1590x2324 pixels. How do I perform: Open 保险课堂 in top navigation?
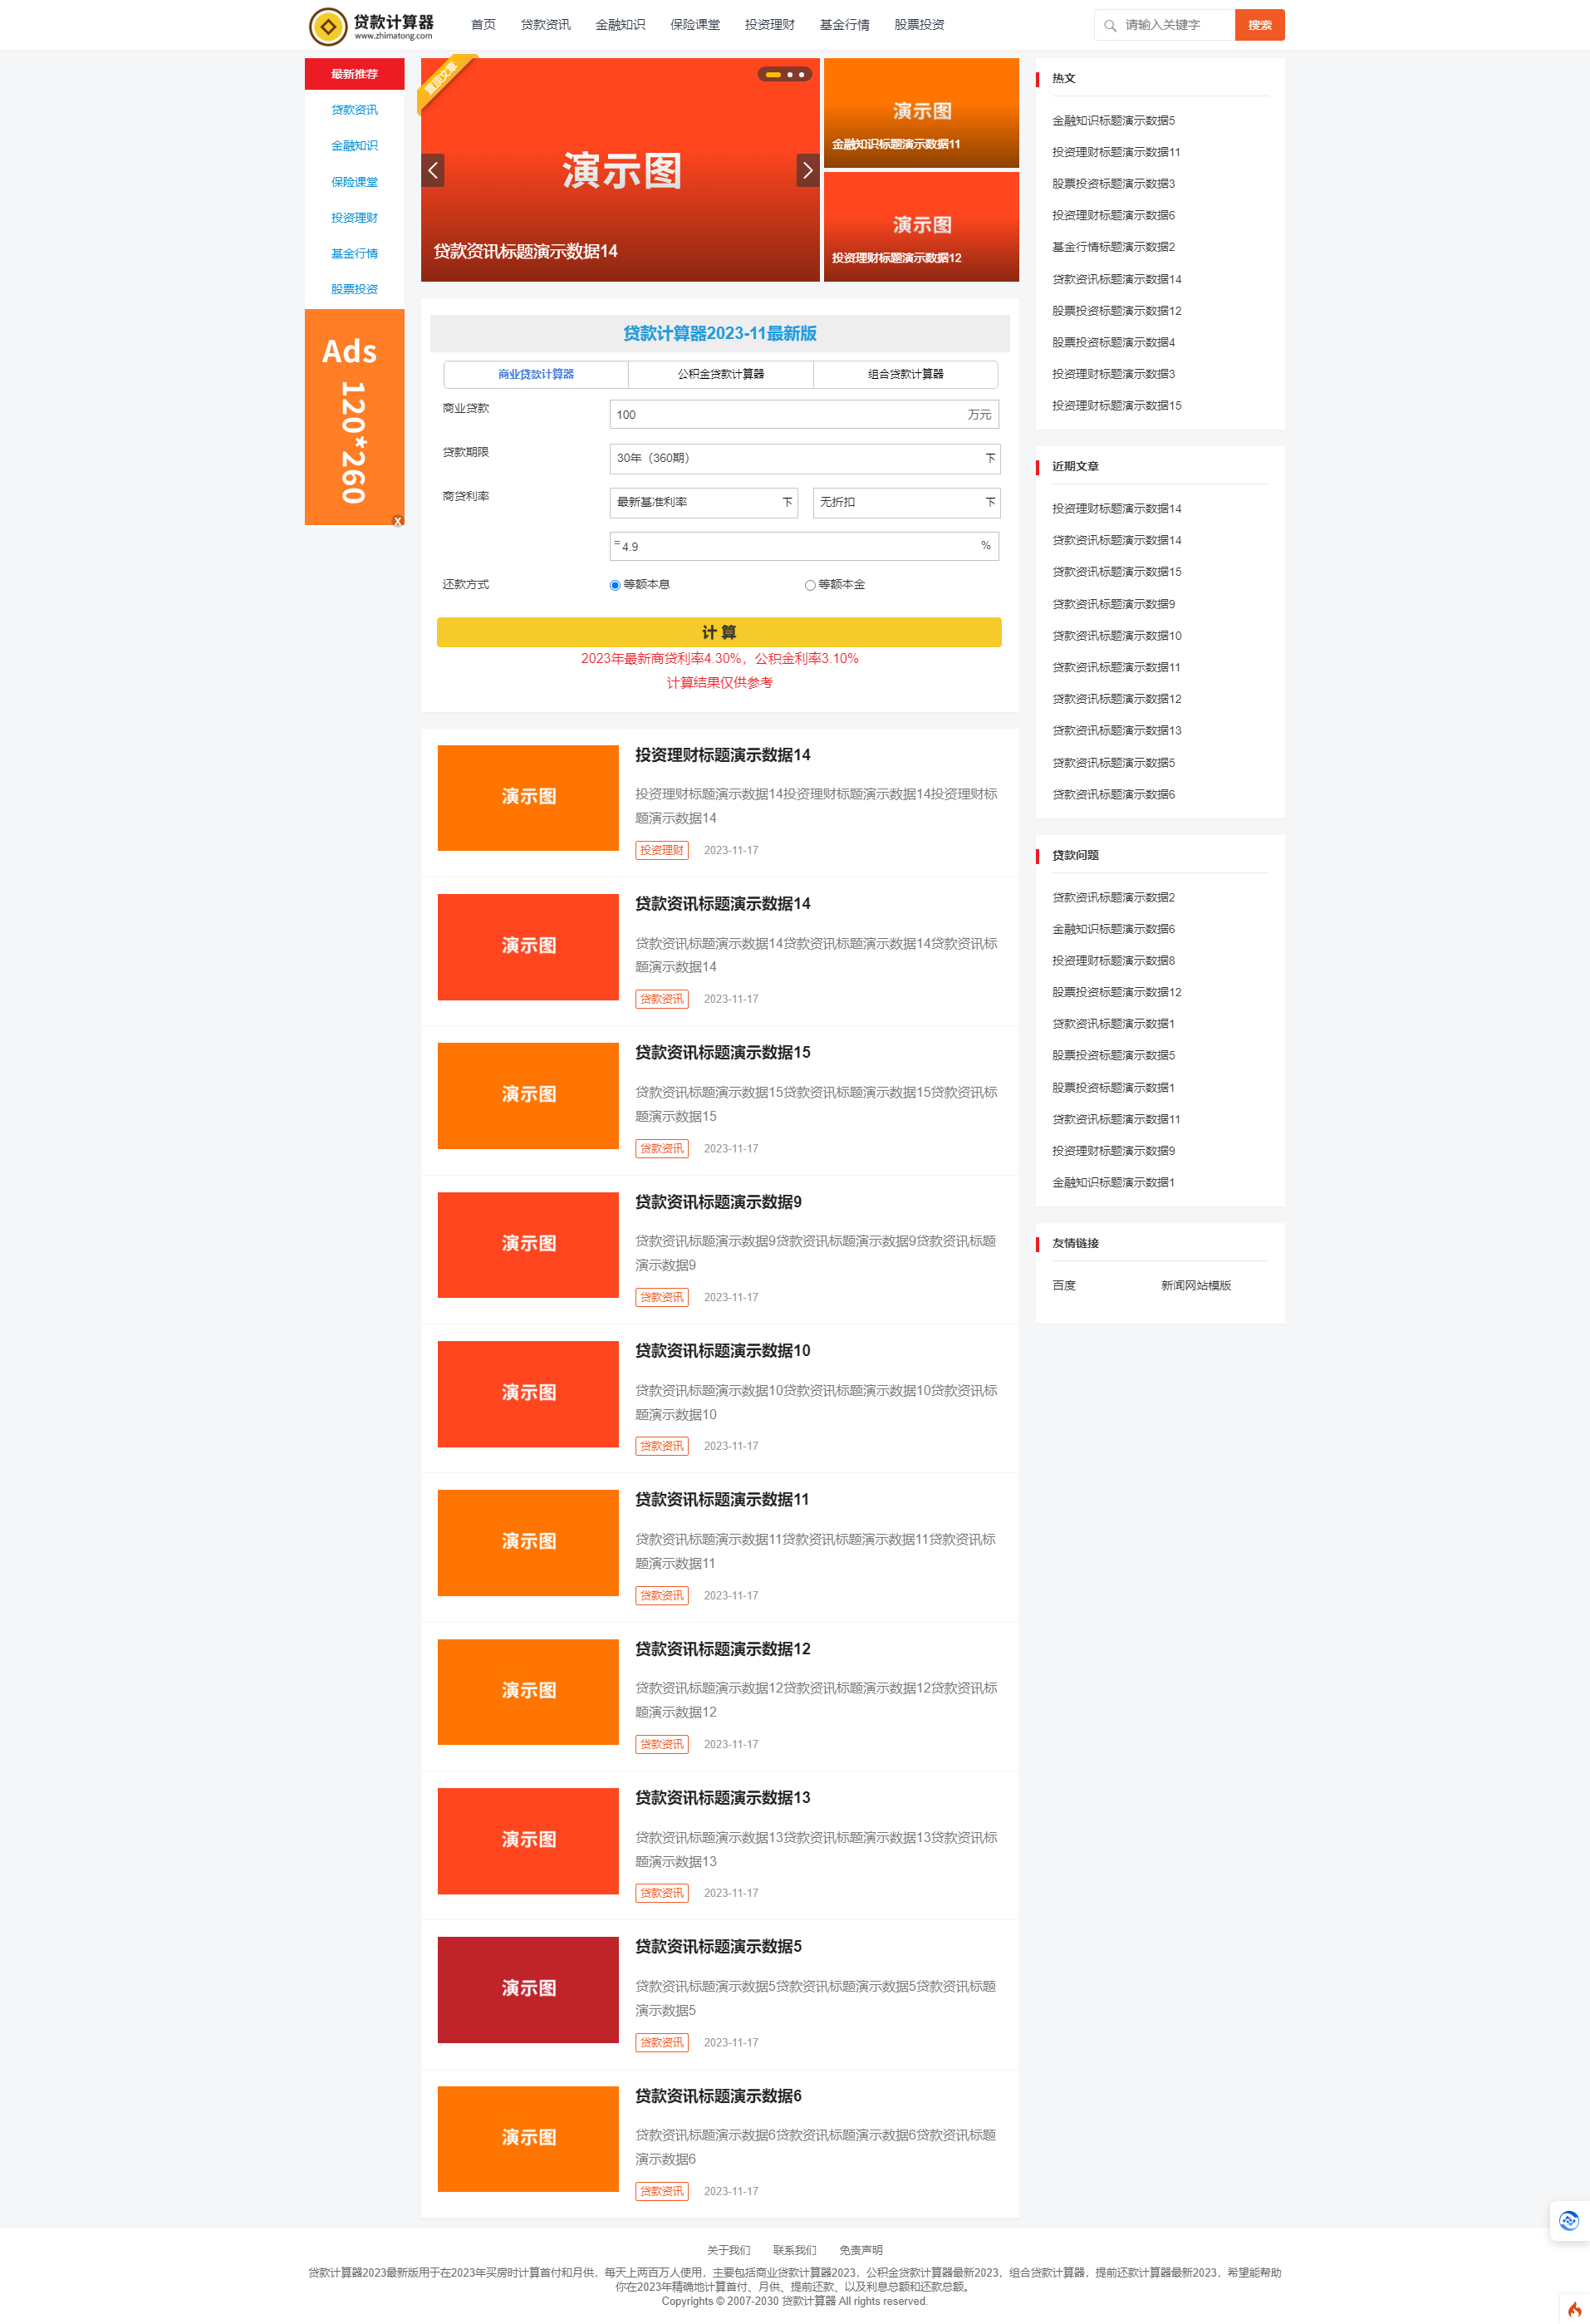(694, 25)
